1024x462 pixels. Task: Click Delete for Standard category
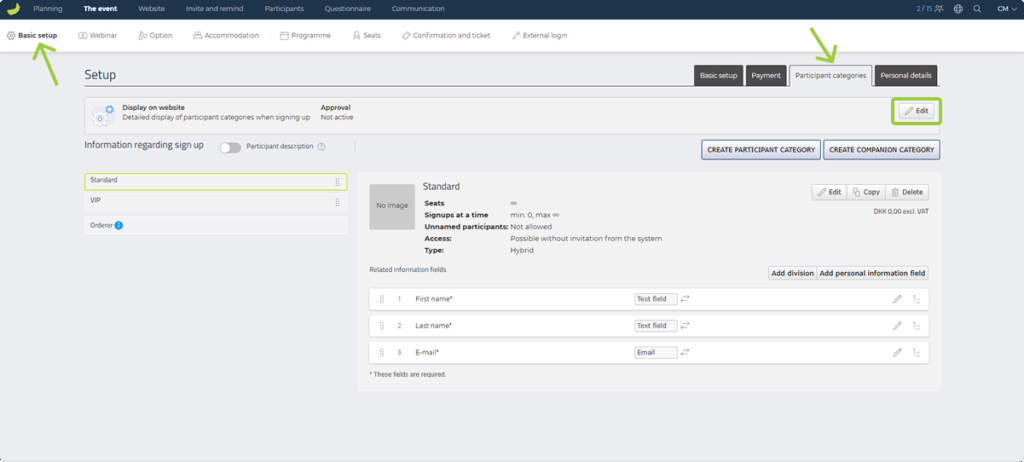pos(906,192)
